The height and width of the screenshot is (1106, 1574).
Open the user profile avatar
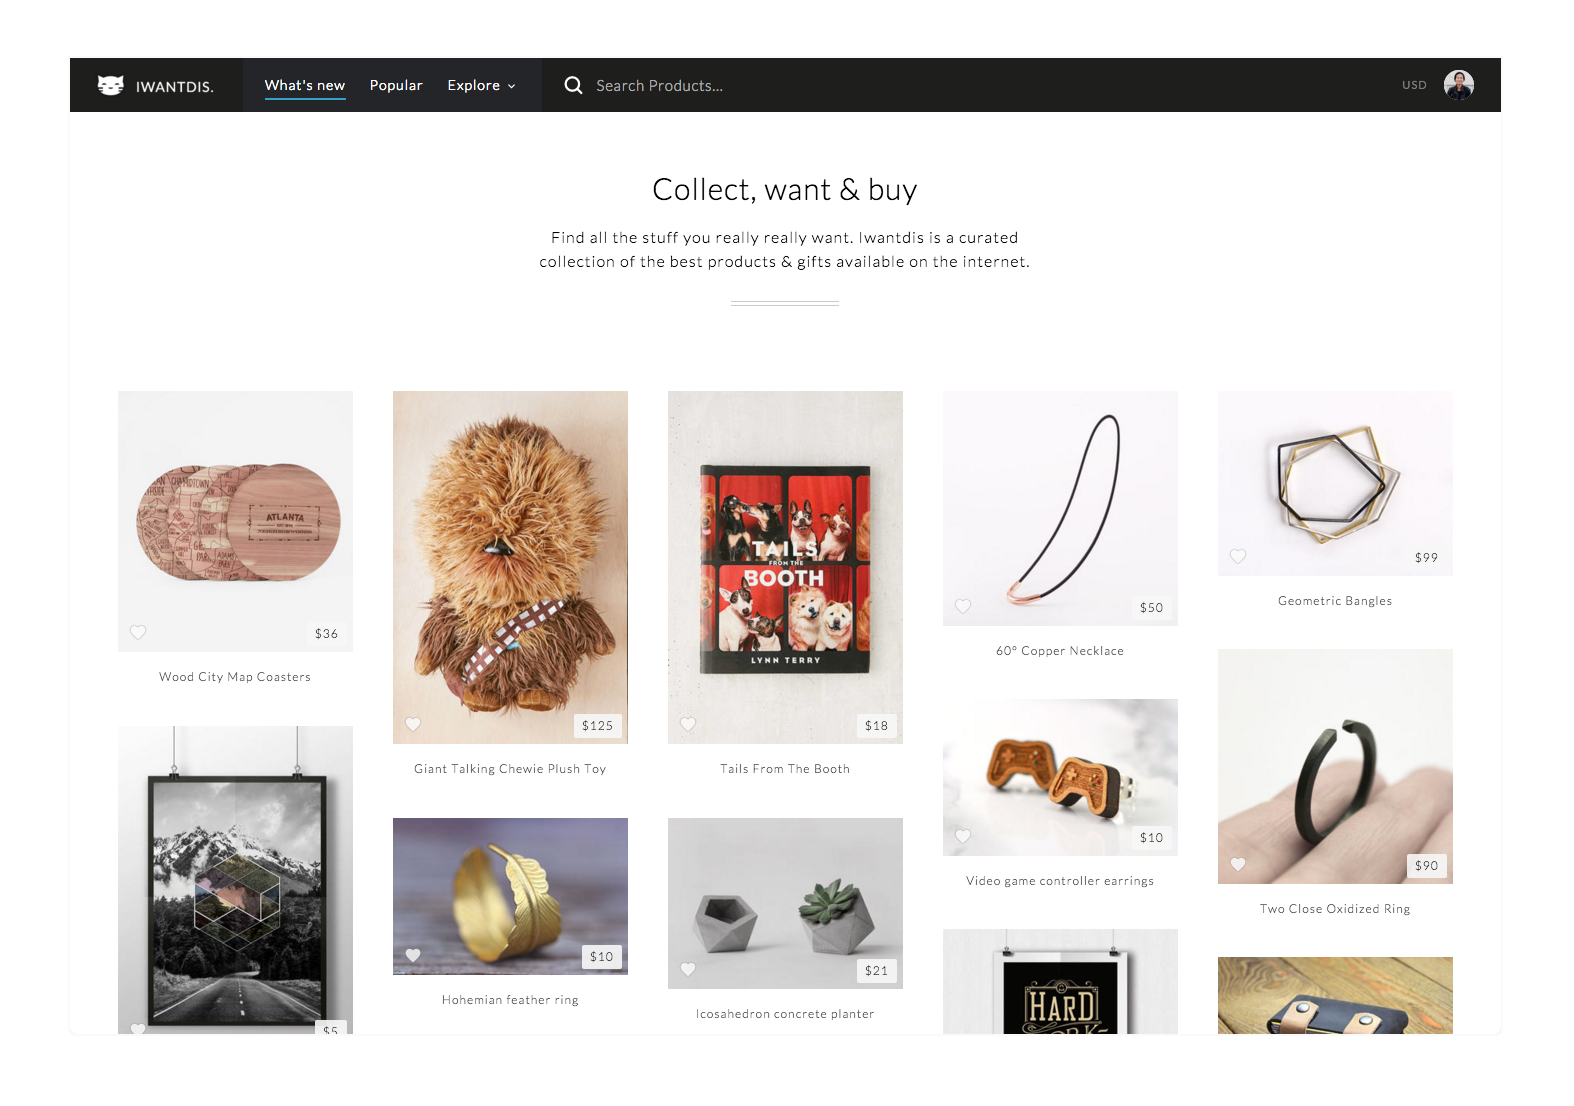pyautogui.click(x=1458, y=85)
